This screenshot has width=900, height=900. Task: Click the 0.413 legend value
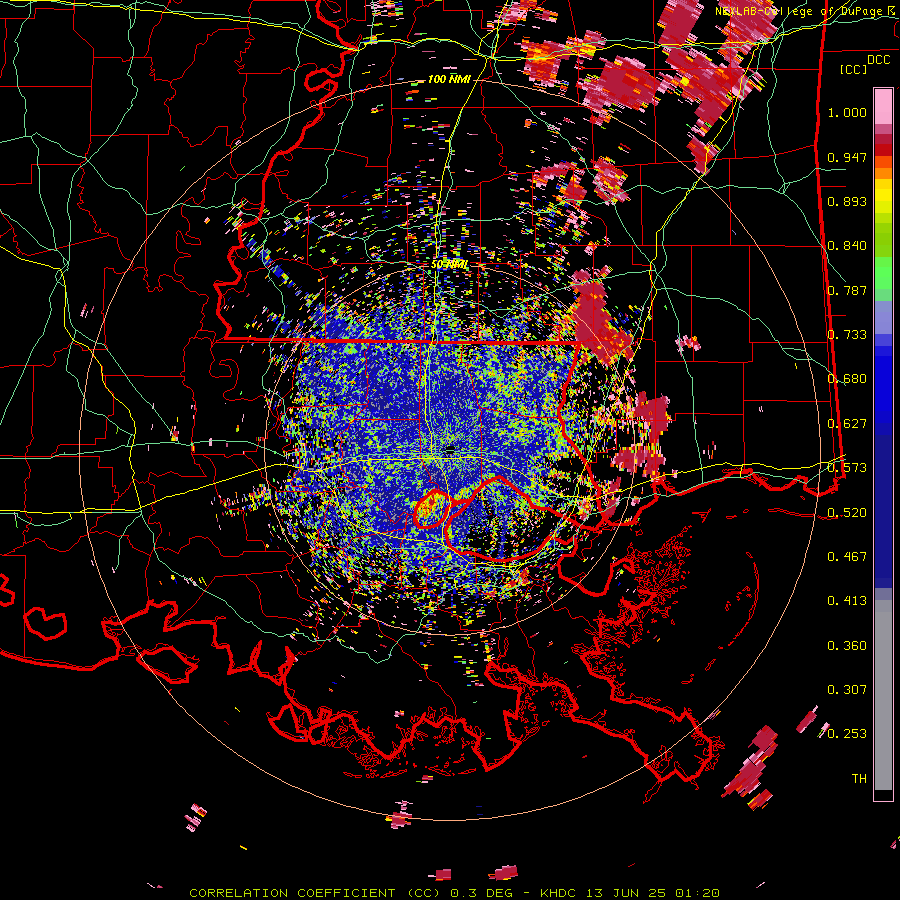click(847, 601)
